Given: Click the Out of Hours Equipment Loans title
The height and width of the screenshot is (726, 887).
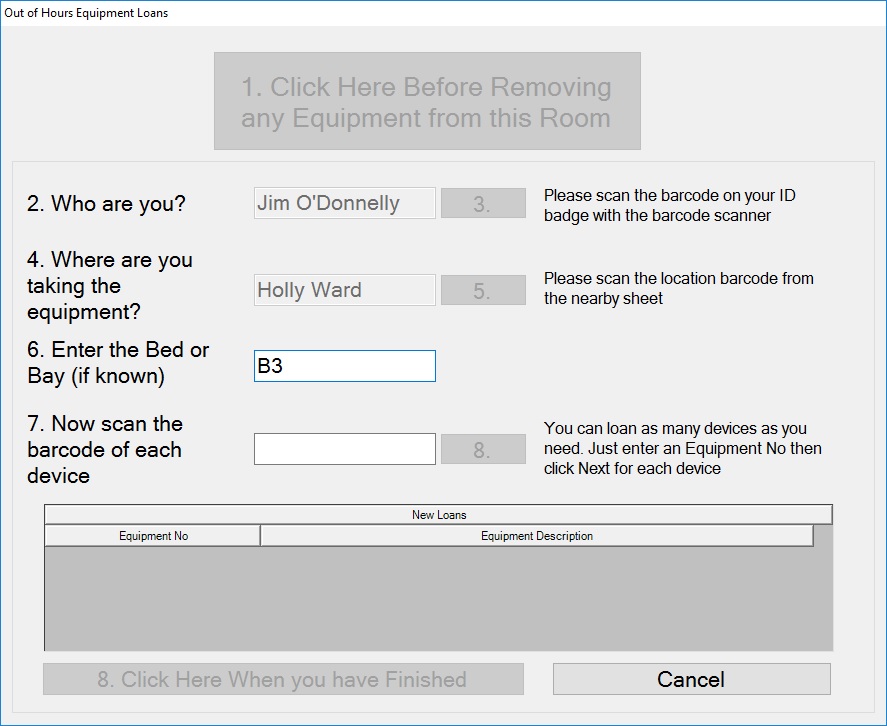Looking at the screenshot, I should [x=86, y=13].
